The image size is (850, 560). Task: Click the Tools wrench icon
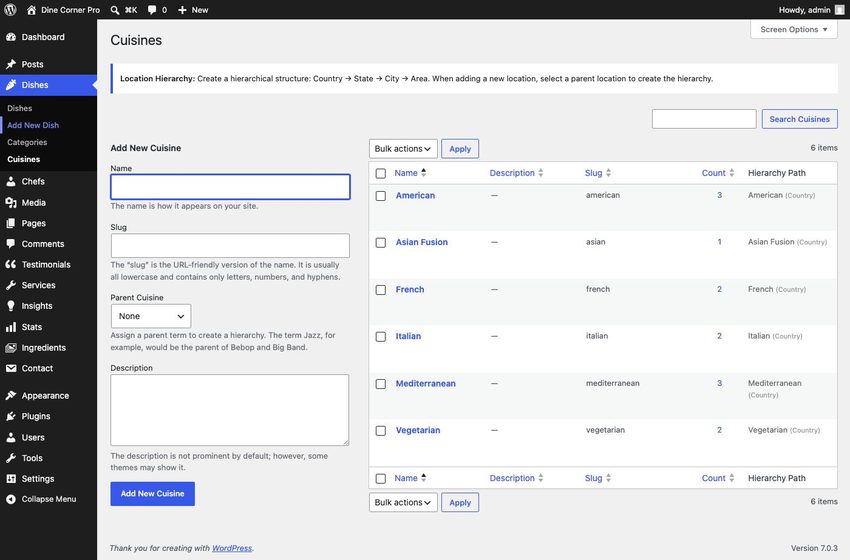coord(11,458)
